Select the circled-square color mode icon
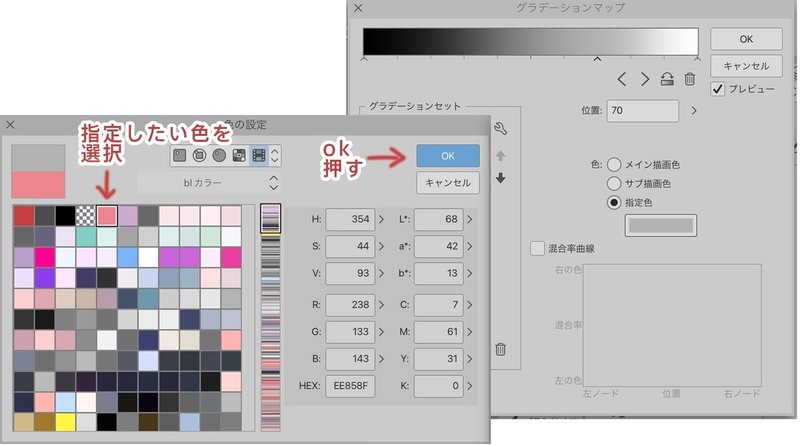The image size is (800, 445). 199,155
